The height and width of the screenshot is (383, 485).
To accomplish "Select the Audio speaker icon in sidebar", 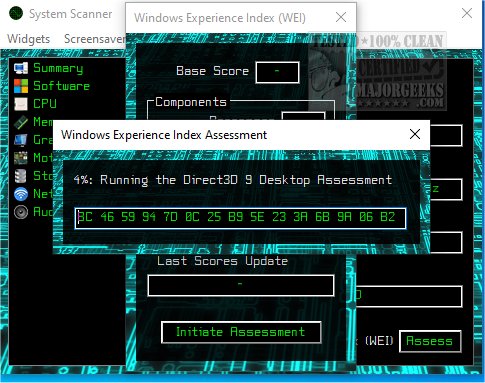I will pyautogui.click(x=21, y=212).
